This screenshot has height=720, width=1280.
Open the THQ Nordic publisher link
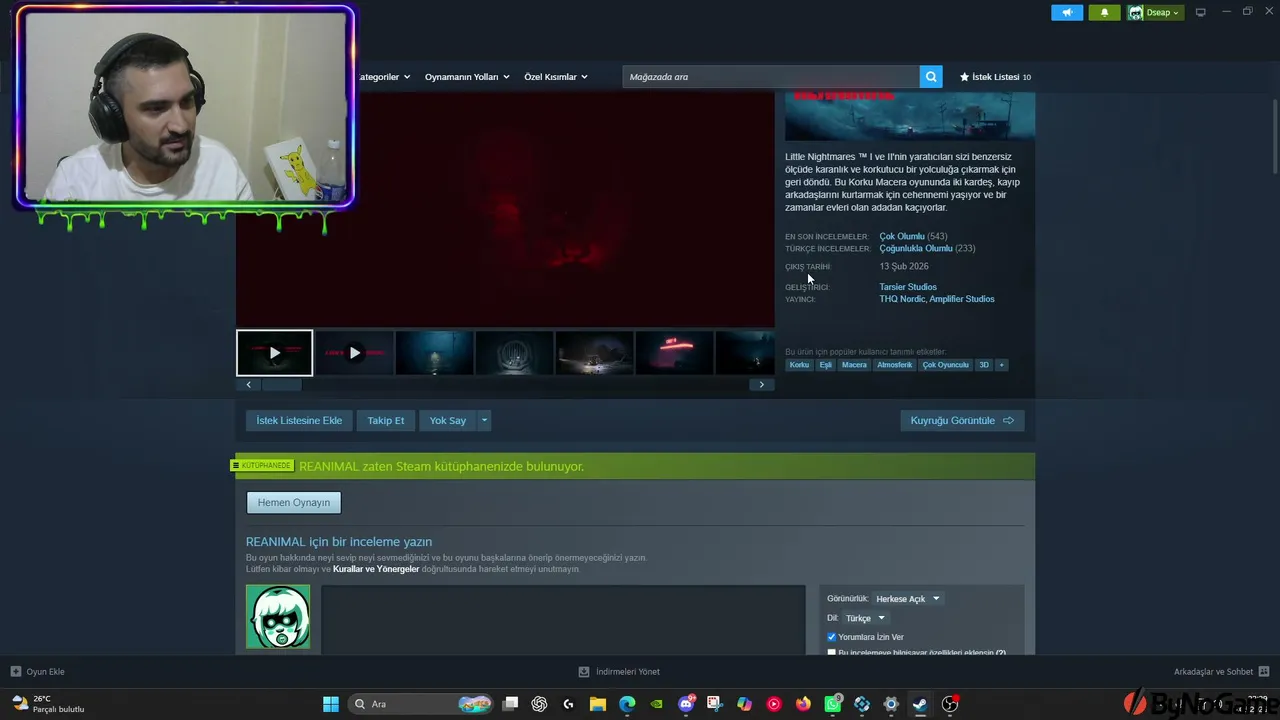pos(902,299)
